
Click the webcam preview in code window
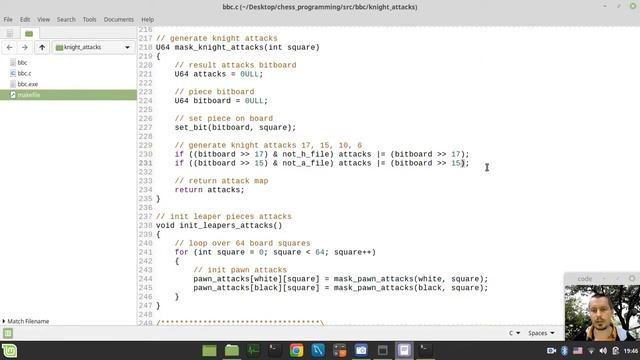[x=602, y=313]
